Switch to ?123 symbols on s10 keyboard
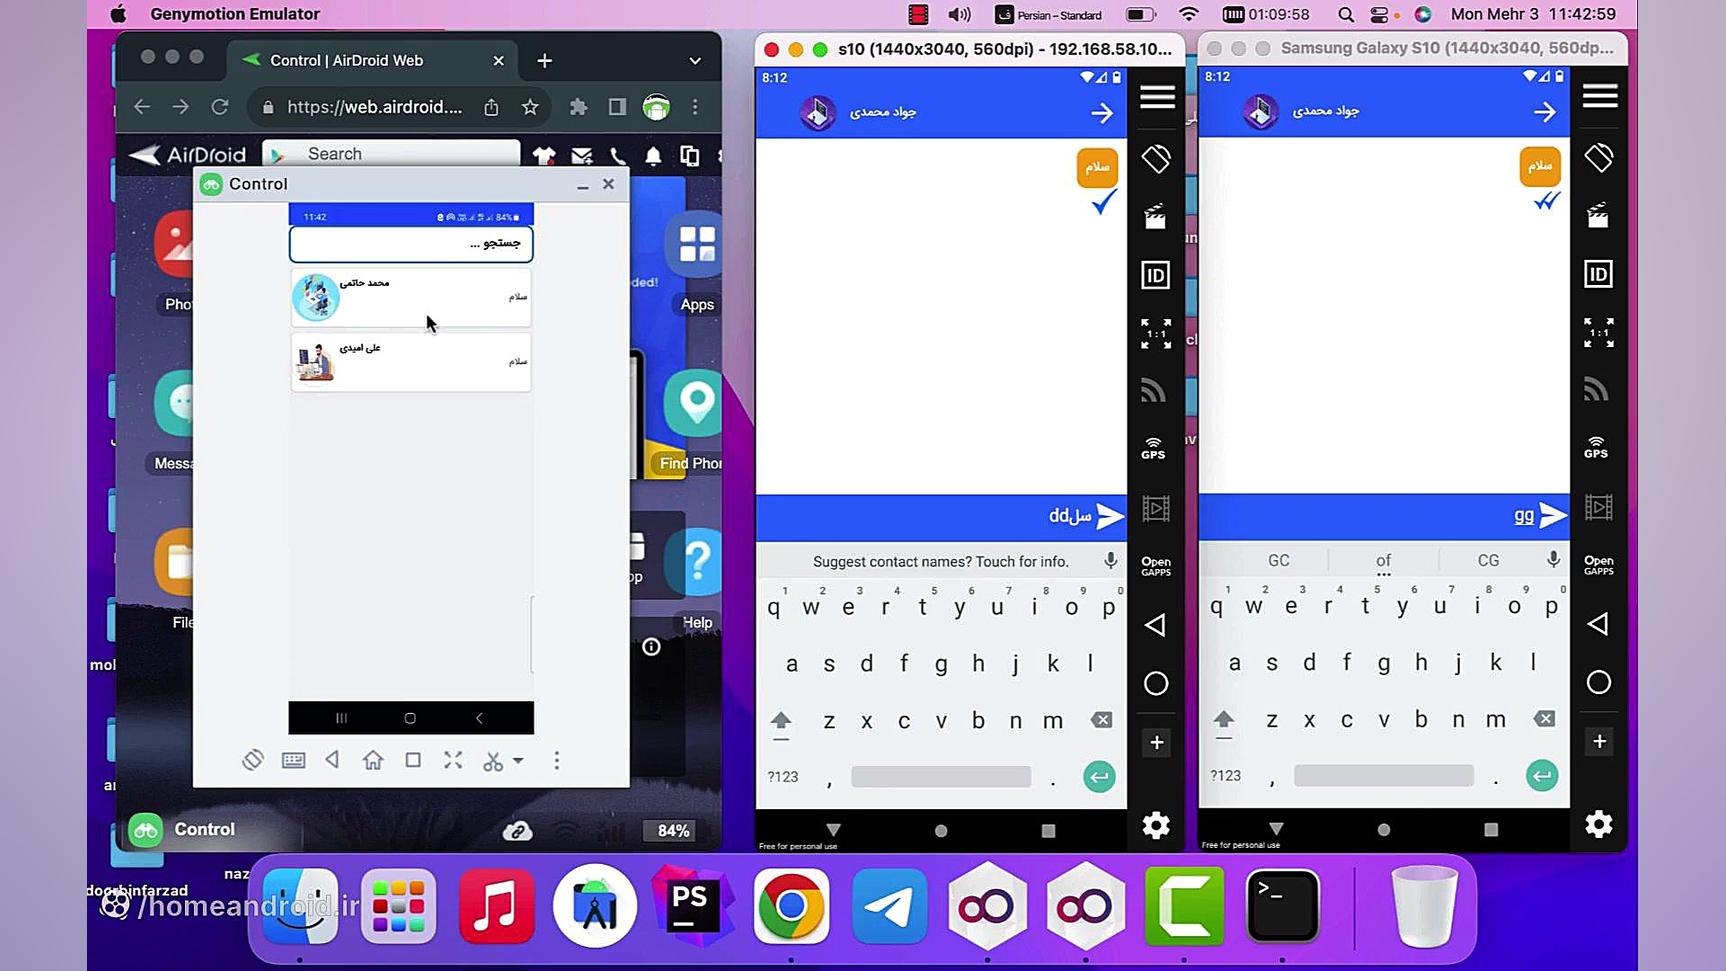 pyautogui.click(x=783, y=777)
